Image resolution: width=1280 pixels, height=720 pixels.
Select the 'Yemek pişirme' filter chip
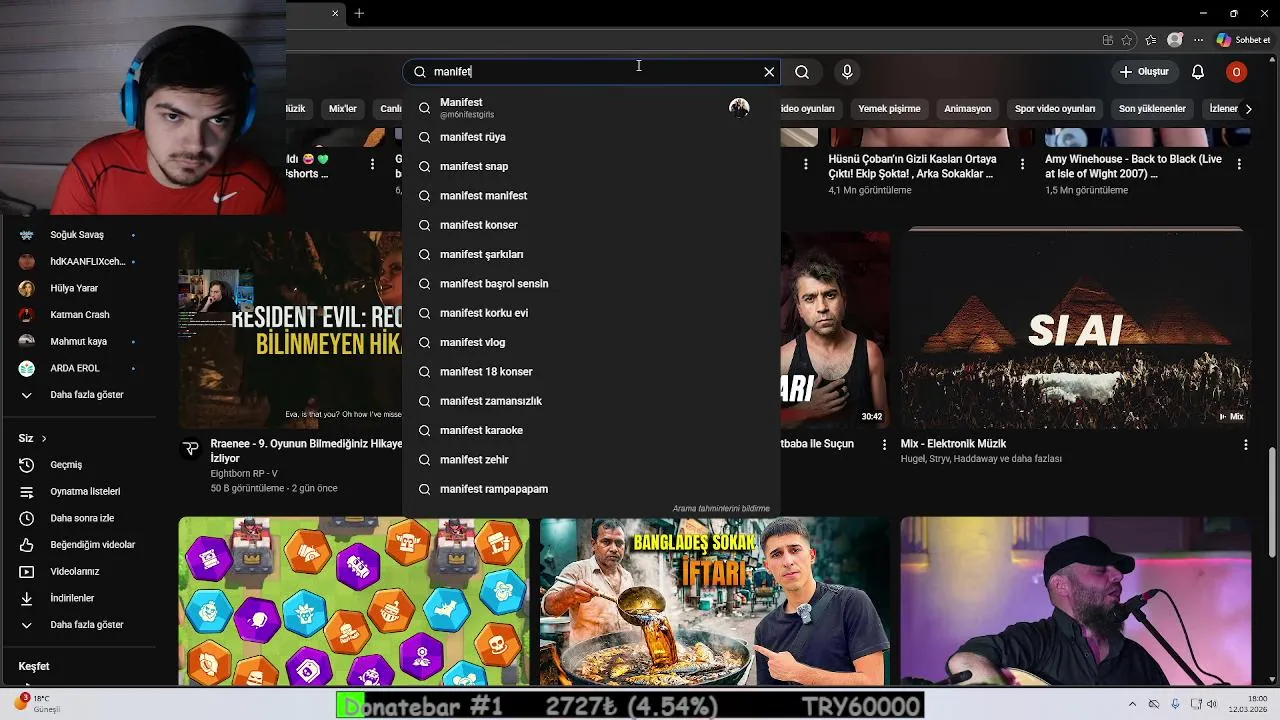[889, 108]
